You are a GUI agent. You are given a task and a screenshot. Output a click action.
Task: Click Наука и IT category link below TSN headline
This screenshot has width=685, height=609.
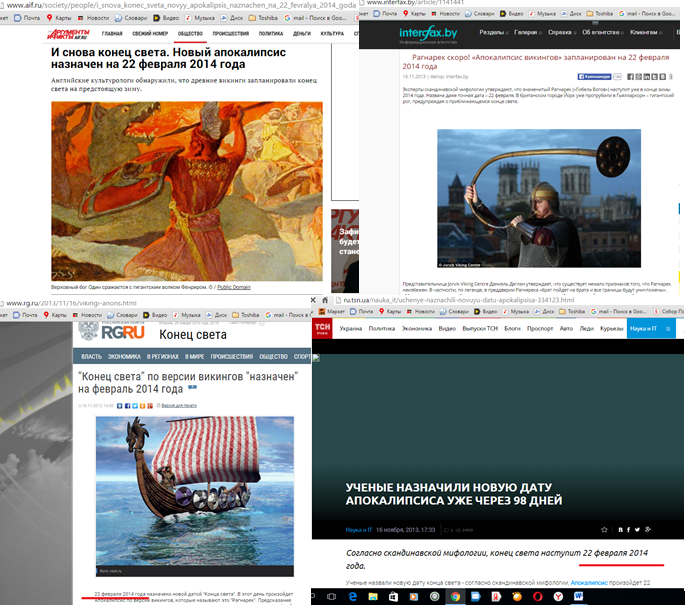359,530
